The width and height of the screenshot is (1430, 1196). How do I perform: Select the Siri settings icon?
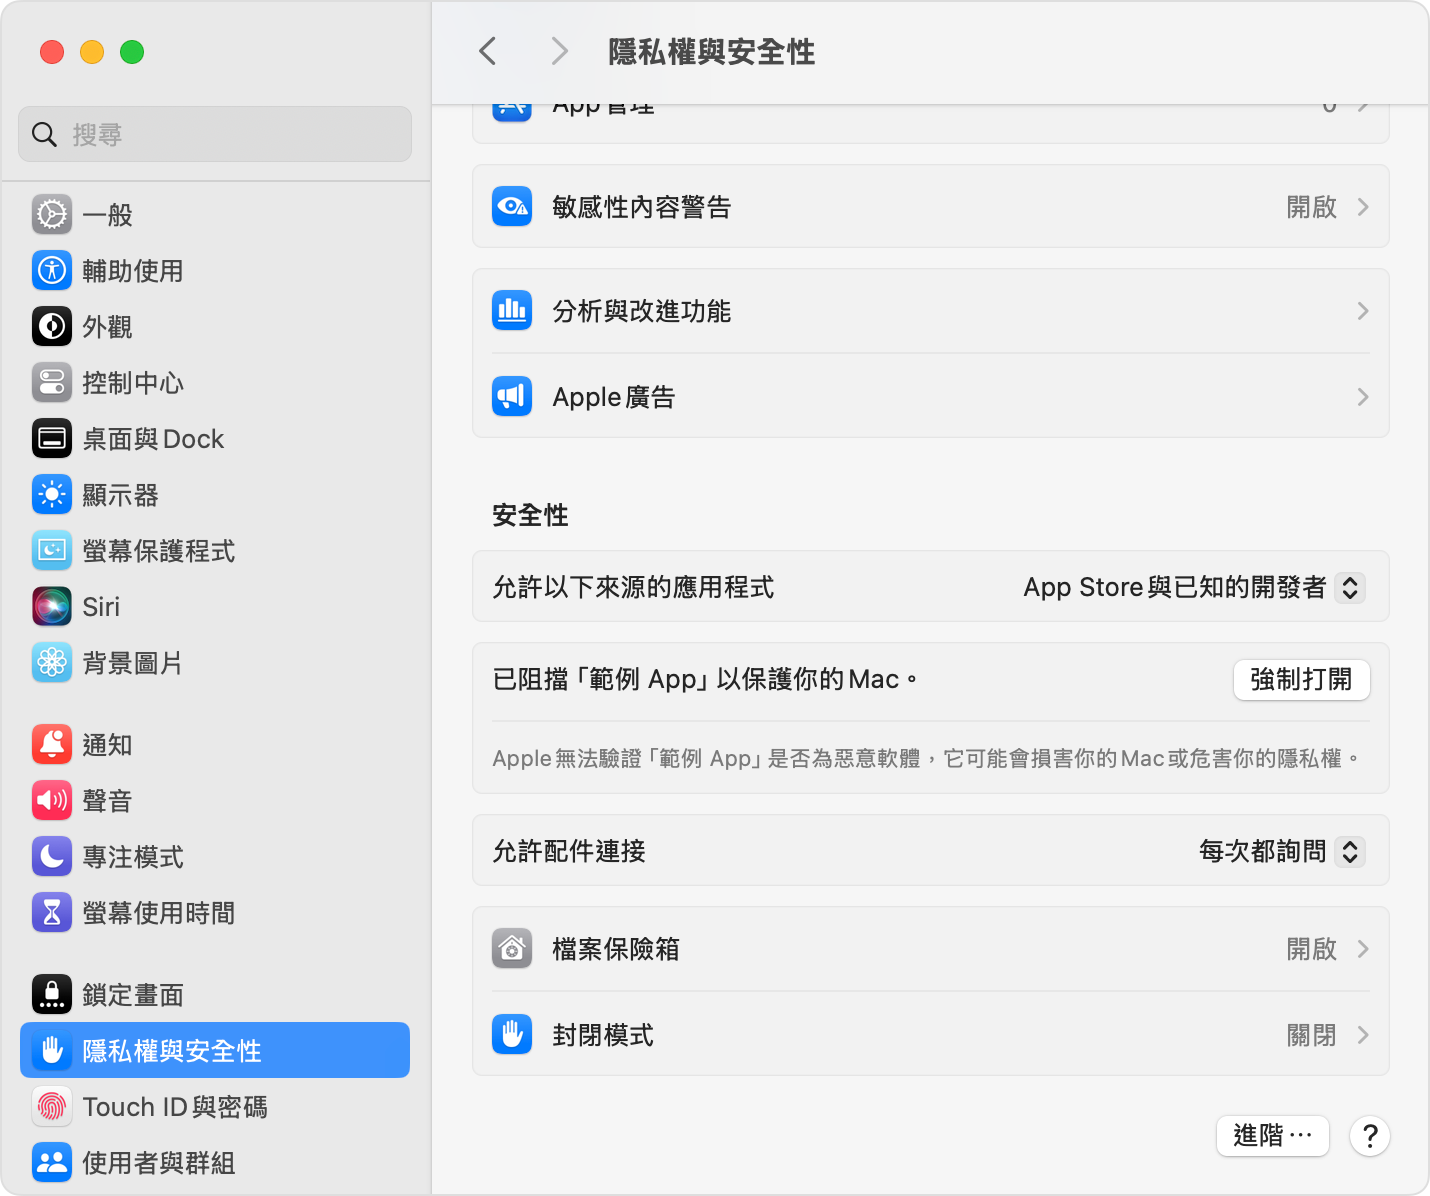tap(52, 606)
